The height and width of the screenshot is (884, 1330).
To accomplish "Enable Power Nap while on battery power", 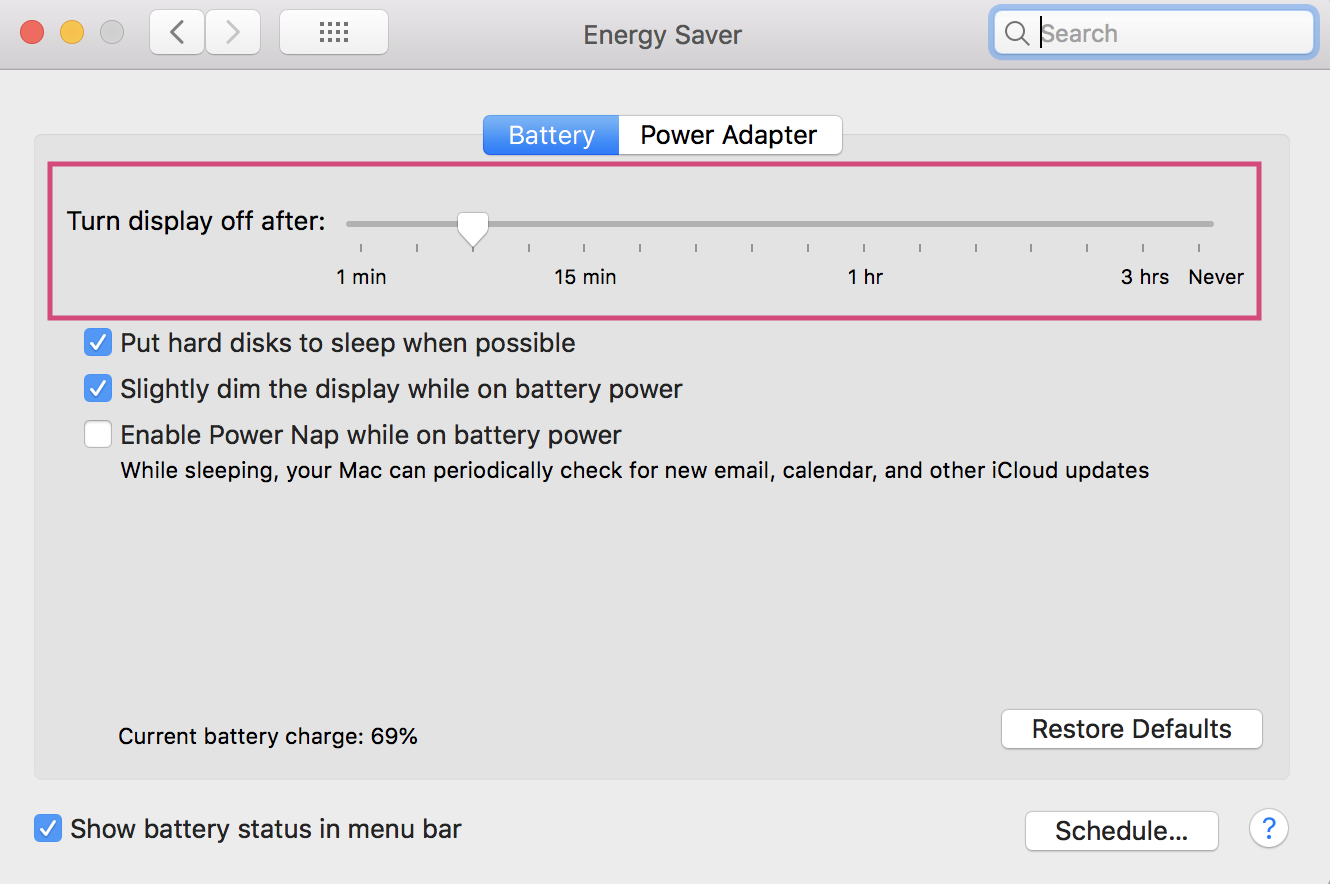I will click(x=98, y=435).
